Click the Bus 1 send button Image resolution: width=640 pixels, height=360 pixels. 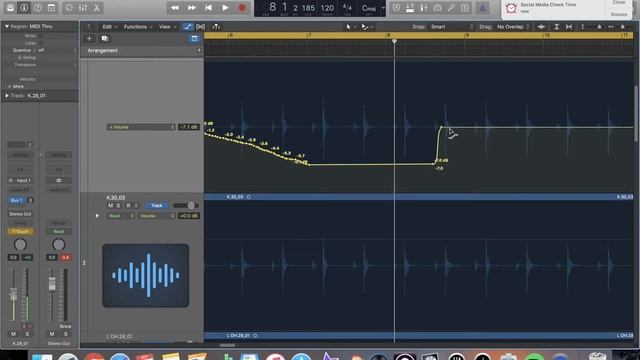[x=16, y=200]
